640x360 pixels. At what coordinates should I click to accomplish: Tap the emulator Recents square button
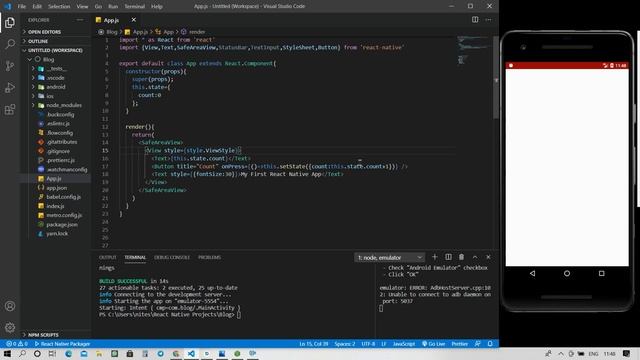coord(602,273)
